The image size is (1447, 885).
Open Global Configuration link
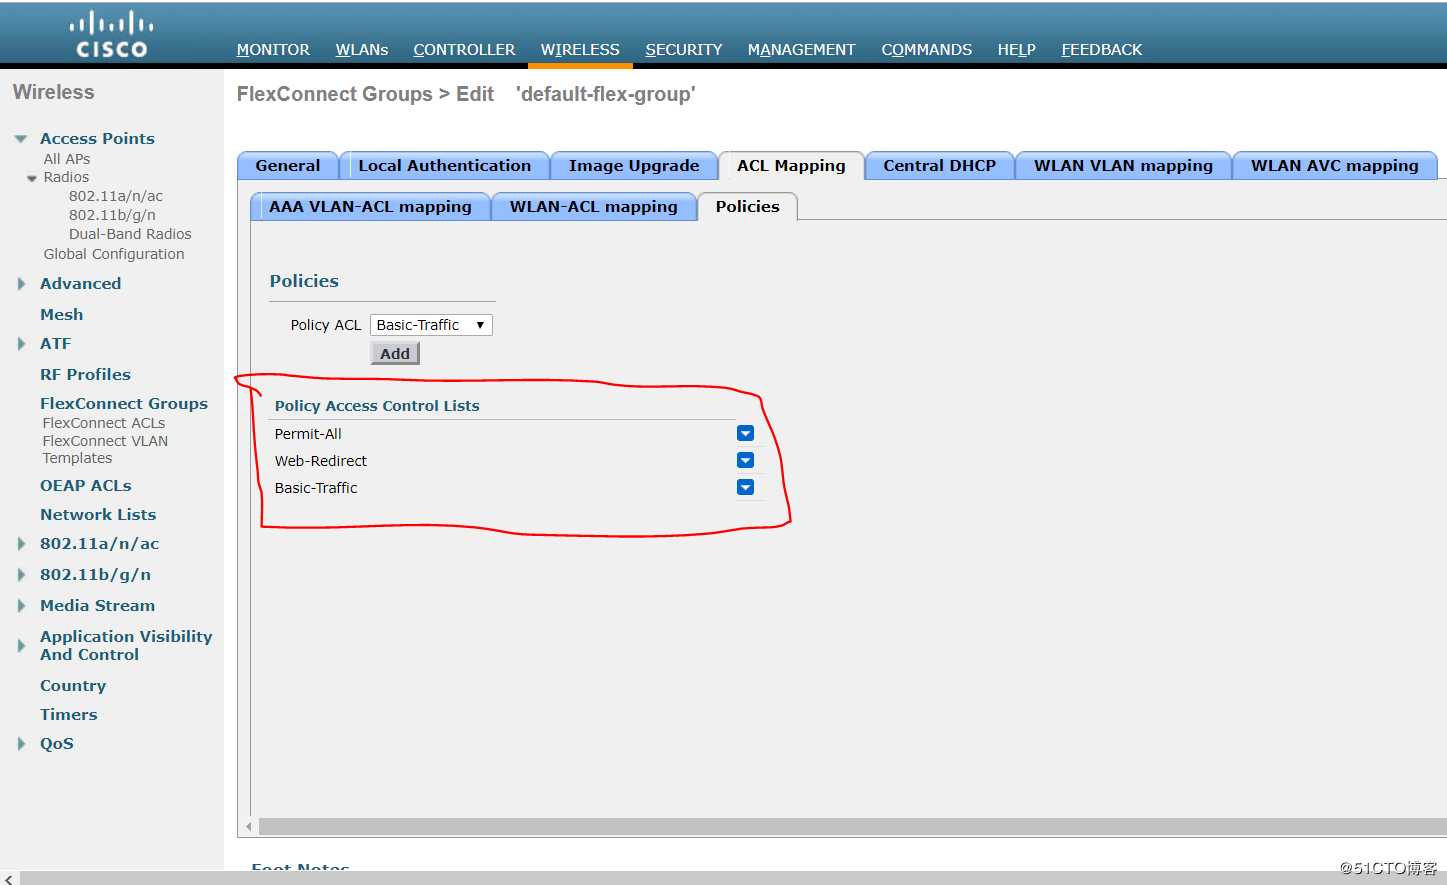(x=114, y=254)
